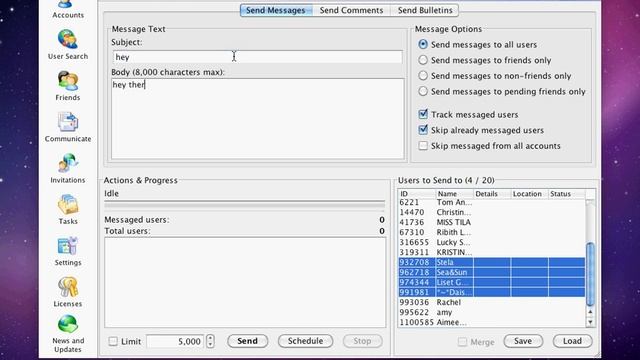Open the User Search icon
640x360 pixels.
point(67,40)
